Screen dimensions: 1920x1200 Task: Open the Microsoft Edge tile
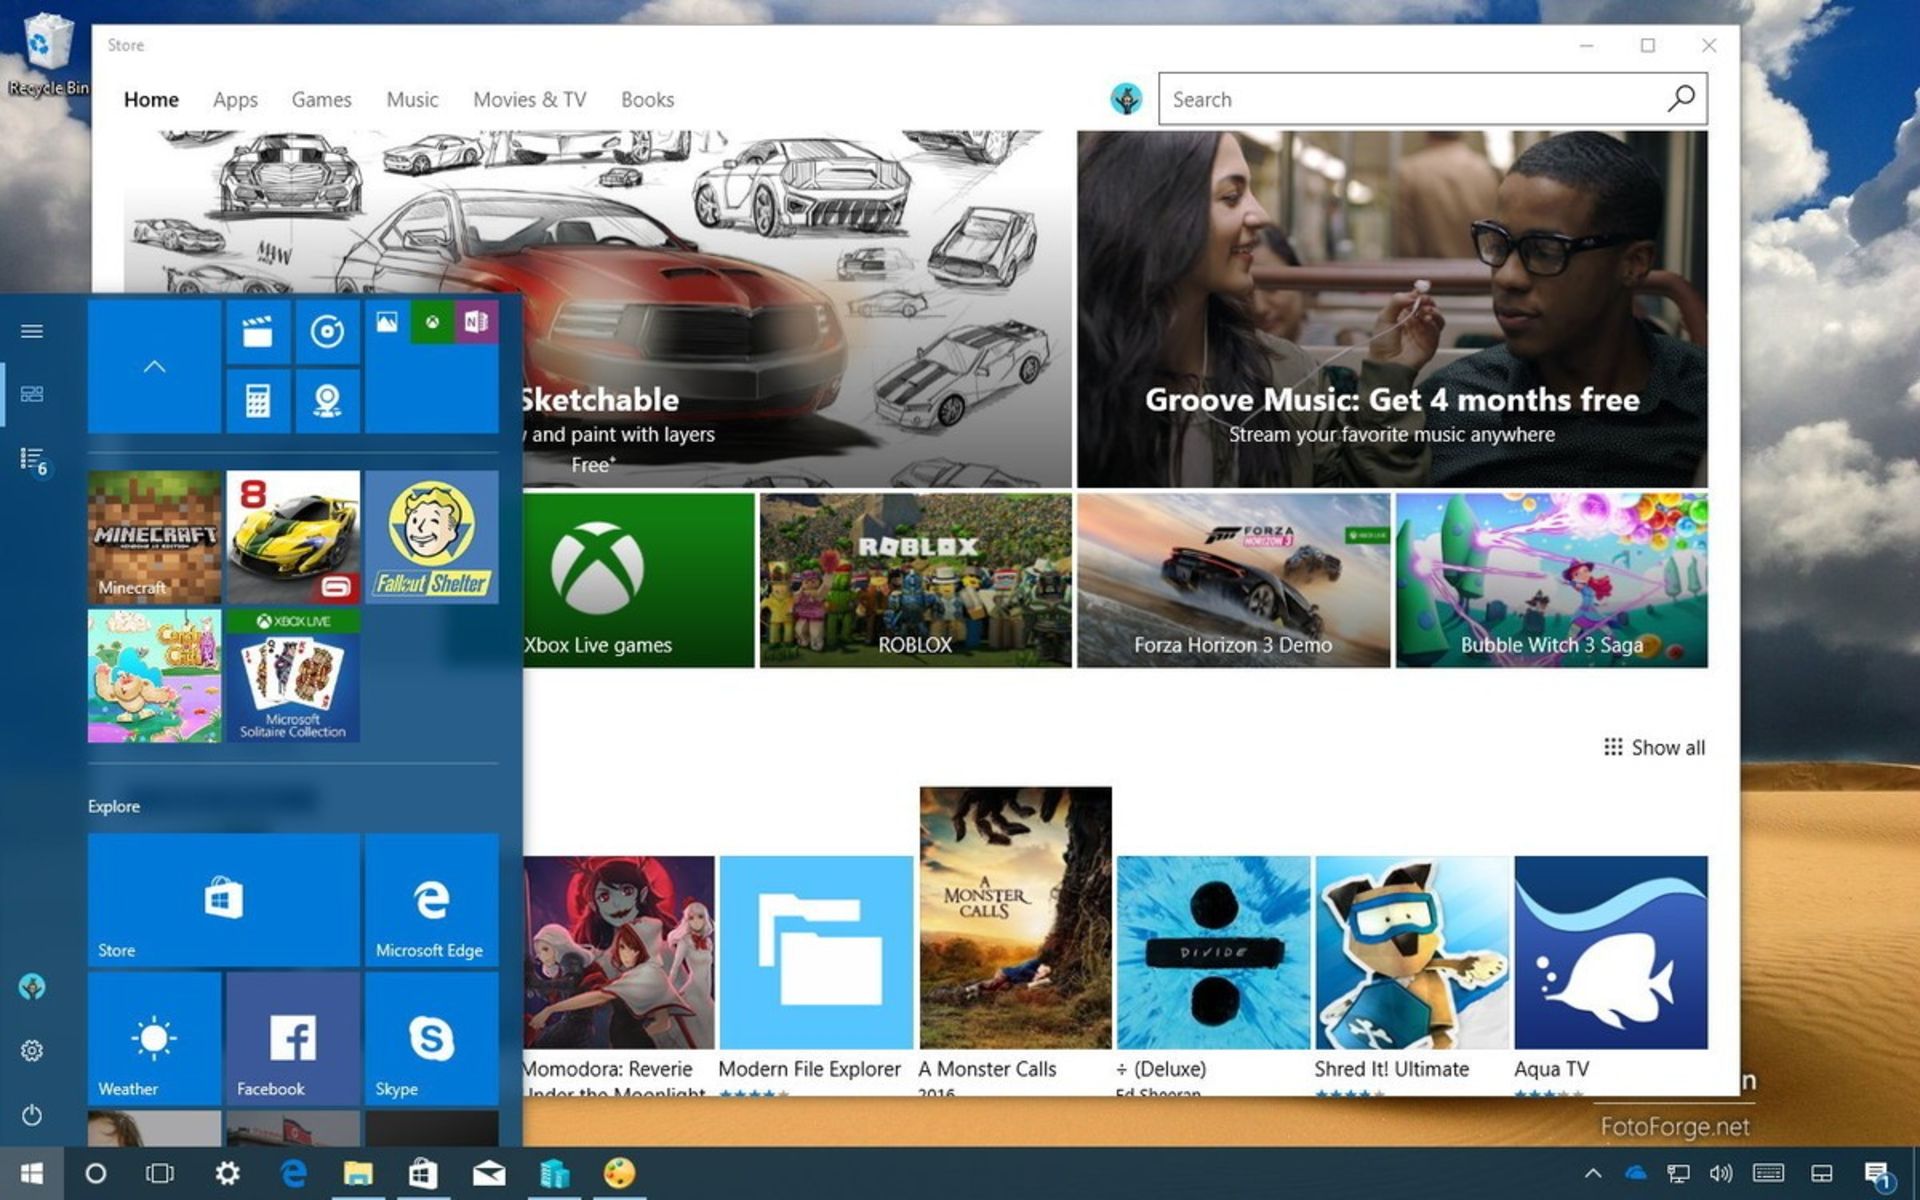432,900
